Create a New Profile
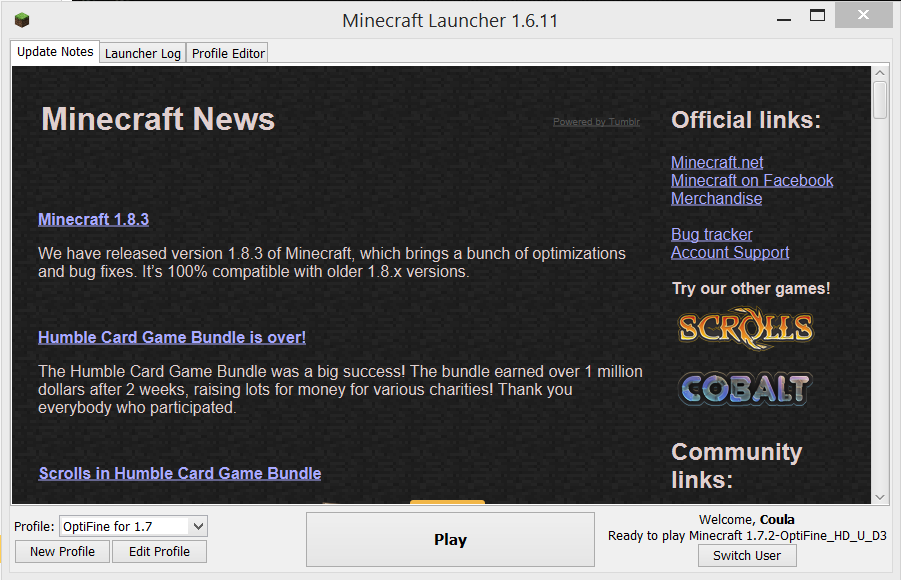 62,552
